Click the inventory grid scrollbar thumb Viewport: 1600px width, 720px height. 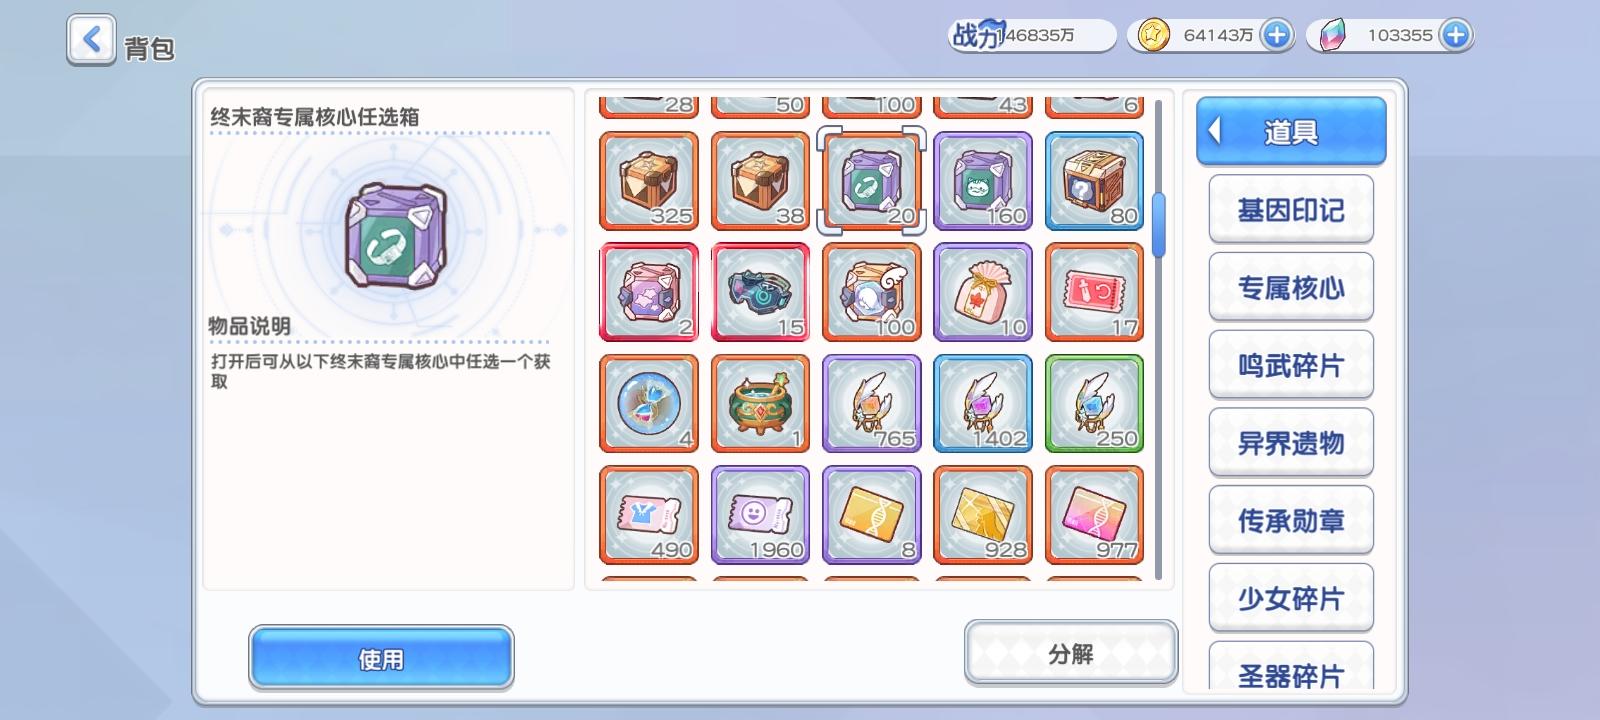click(1159, 225)
